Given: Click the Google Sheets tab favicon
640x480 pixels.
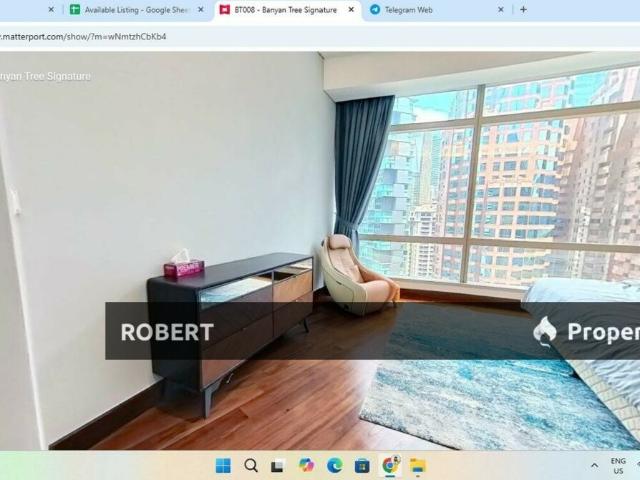Looking at the screenshot, I should point(75,10).
